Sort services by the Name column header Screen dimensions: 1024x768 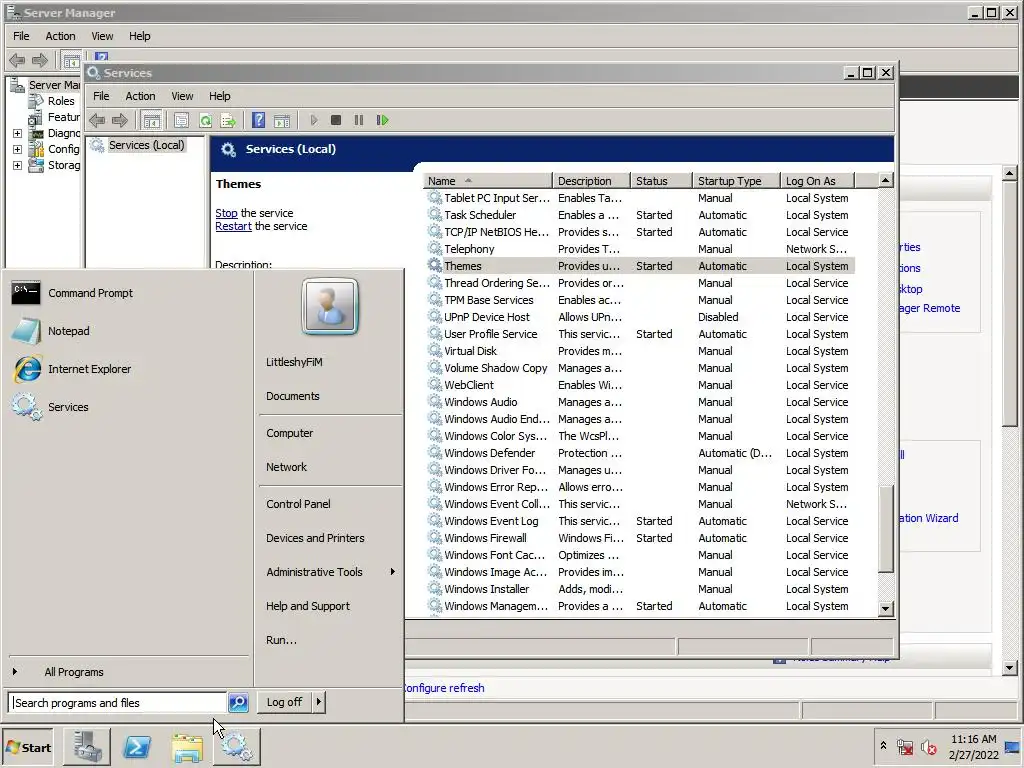[487, 181]
